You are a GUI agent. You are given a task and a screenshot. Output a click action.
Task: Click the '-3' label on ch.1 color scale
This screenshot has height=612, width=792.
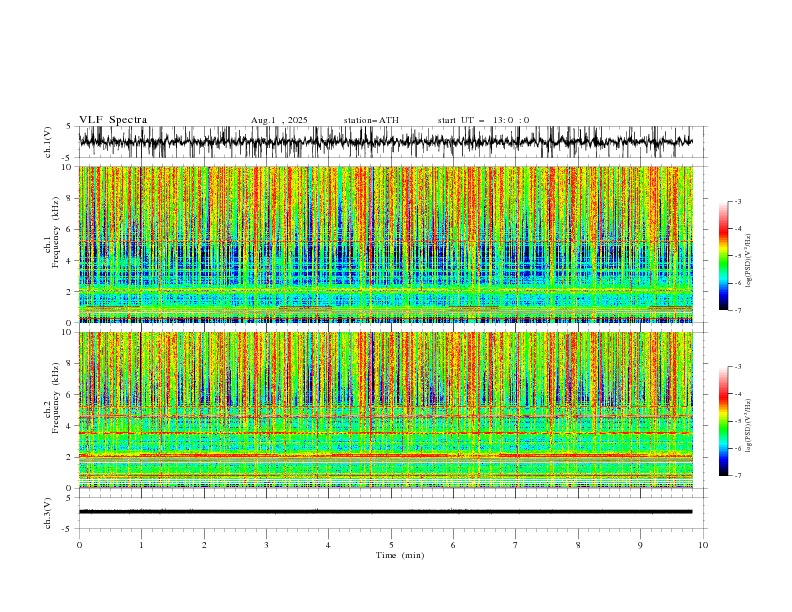coord(738,201)
